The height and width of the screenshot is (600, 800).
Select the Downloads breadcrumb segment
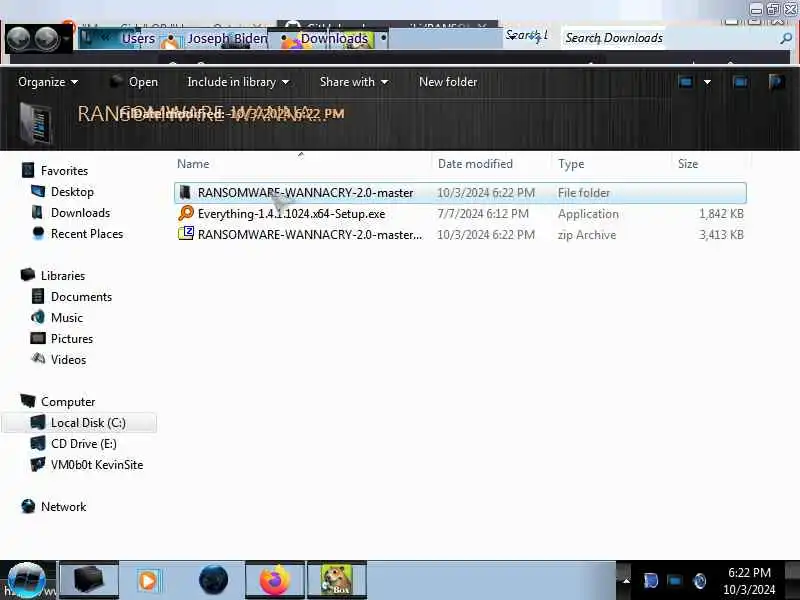coord(334,39)
